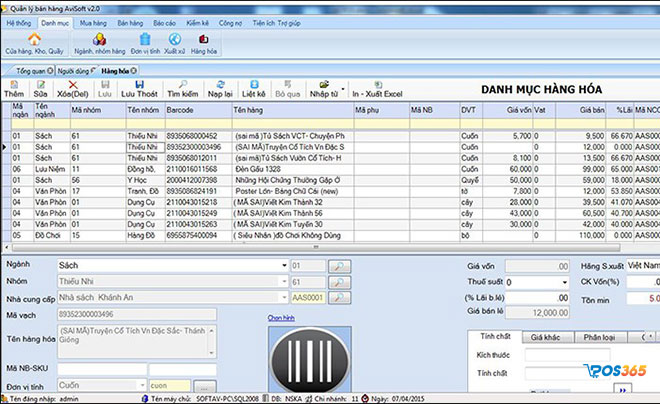660x404 pixels.
Task: Select the Giá khác tab
Action: coord(544,339)
